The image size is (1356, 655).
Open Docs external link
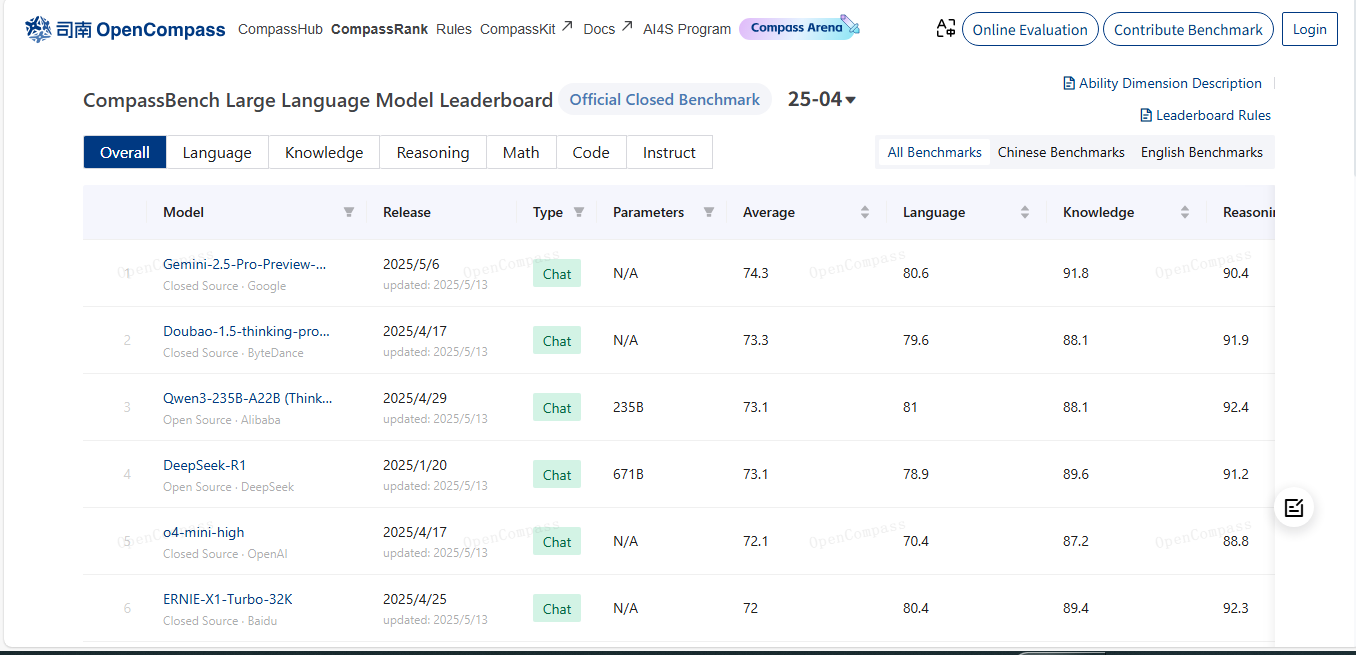click(x=608, y=29)
